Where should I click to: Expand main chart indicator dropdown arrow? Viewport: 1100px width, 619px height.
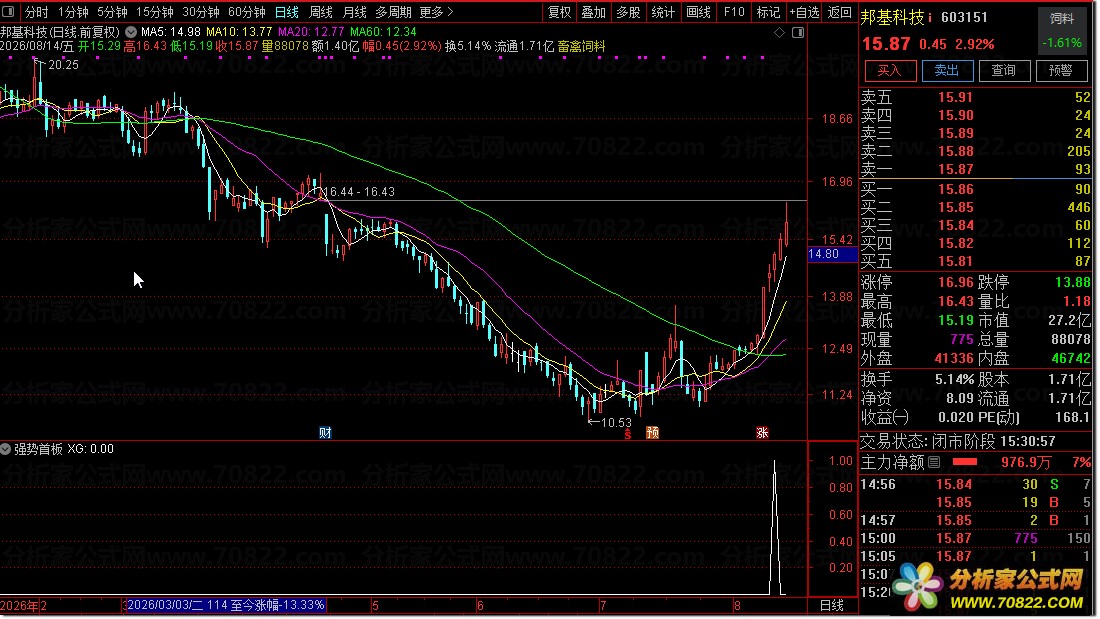[131, 32]
